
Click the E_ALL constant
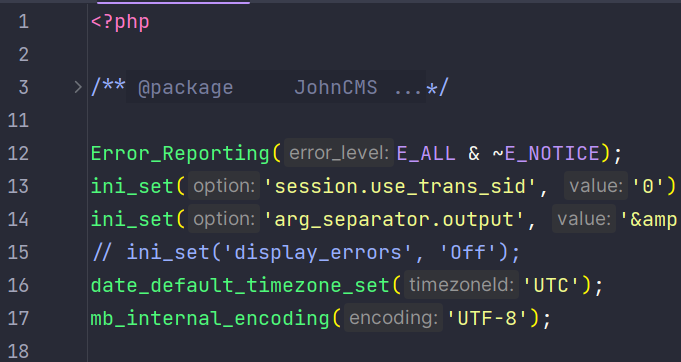pos(426,153)
